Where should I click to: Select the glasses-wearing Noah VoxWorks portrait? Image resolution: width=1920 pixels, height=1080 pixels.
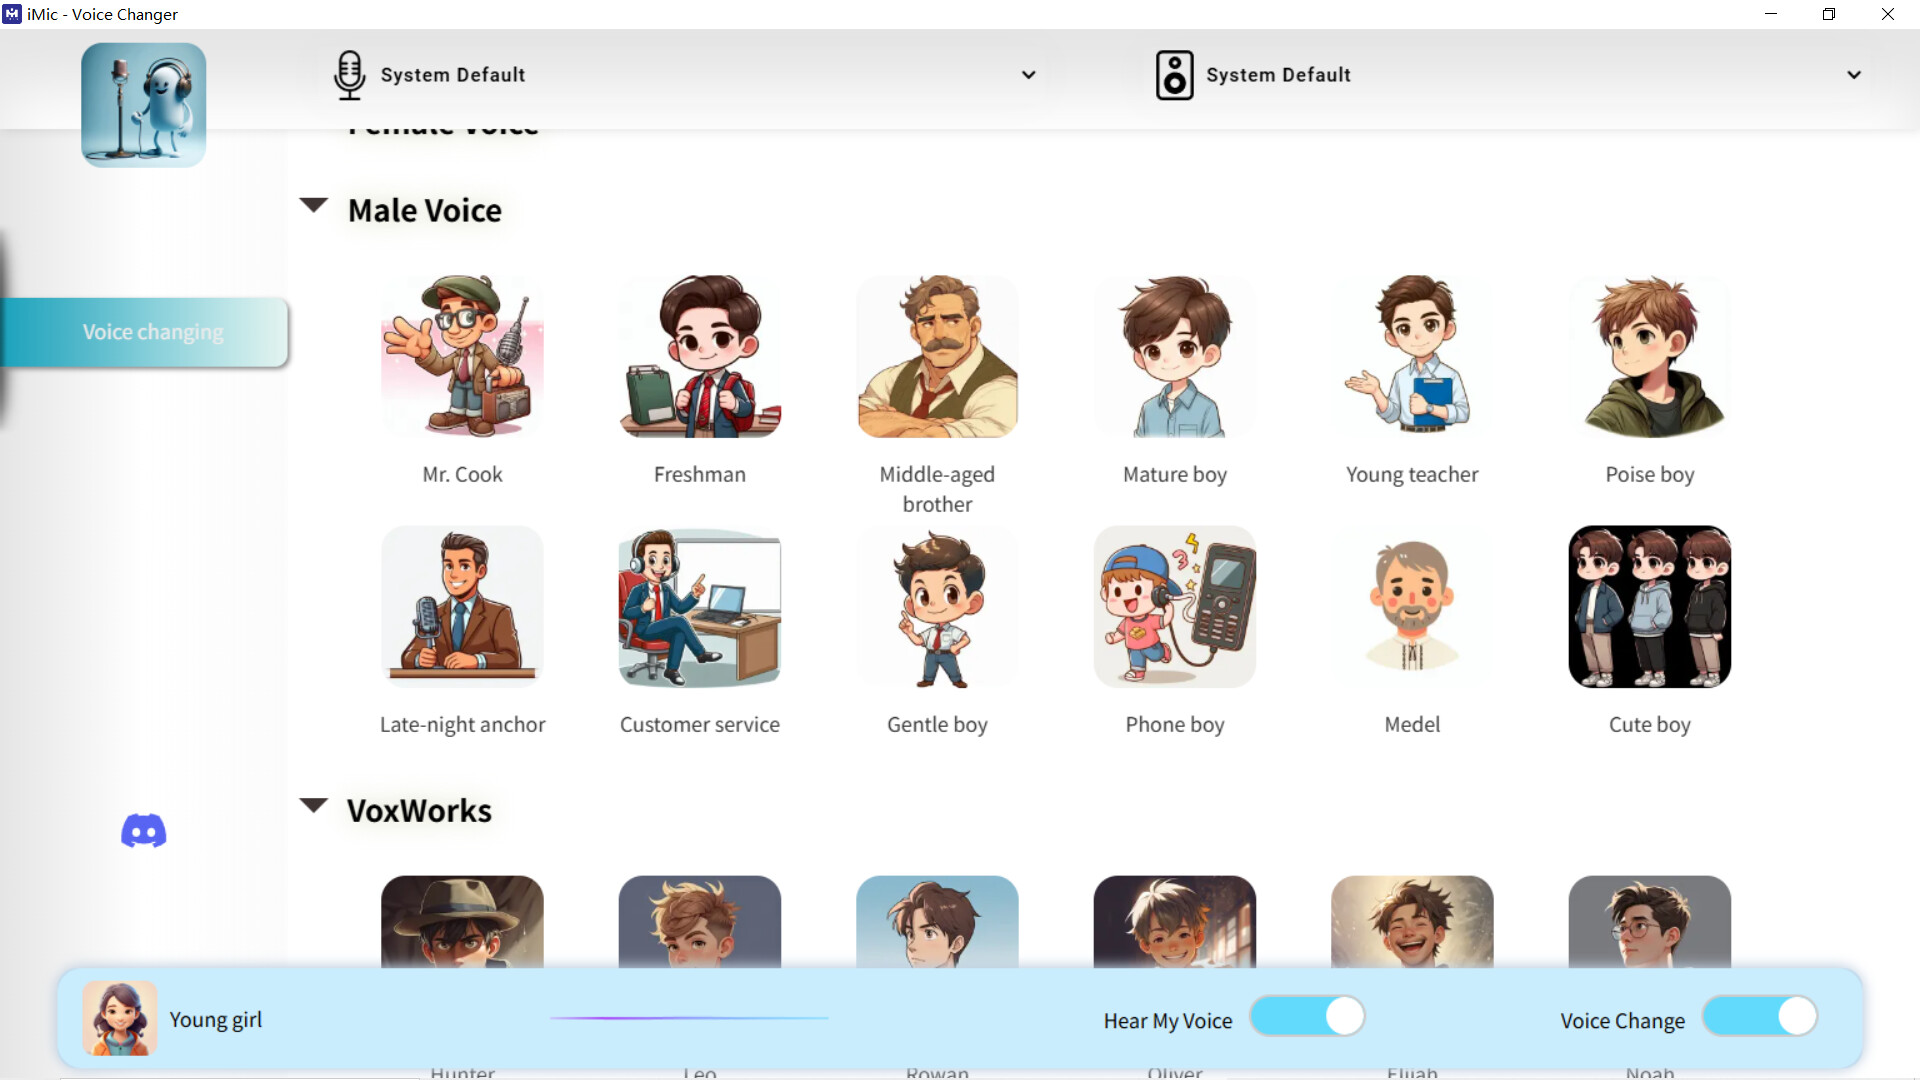click(x=1650, y=922)
